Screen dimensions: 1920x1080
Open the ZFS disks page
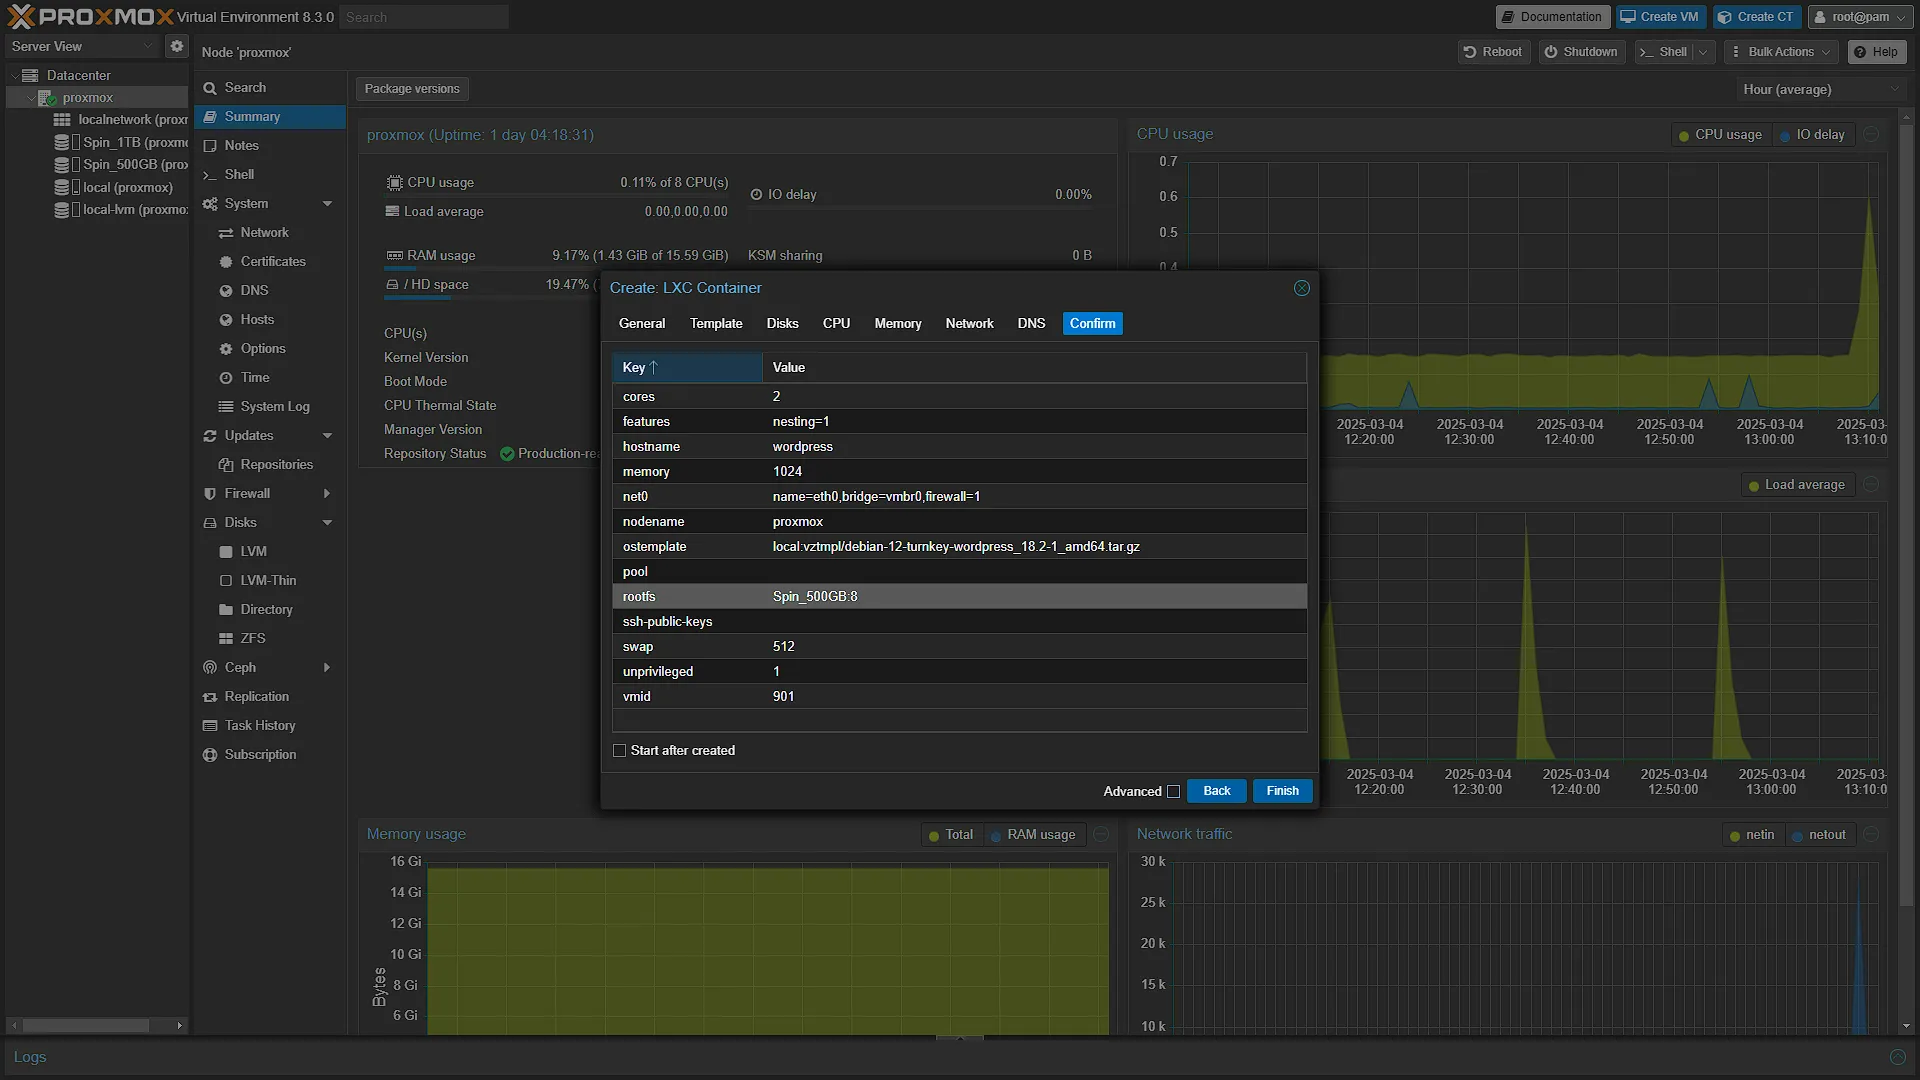(253, 638)
